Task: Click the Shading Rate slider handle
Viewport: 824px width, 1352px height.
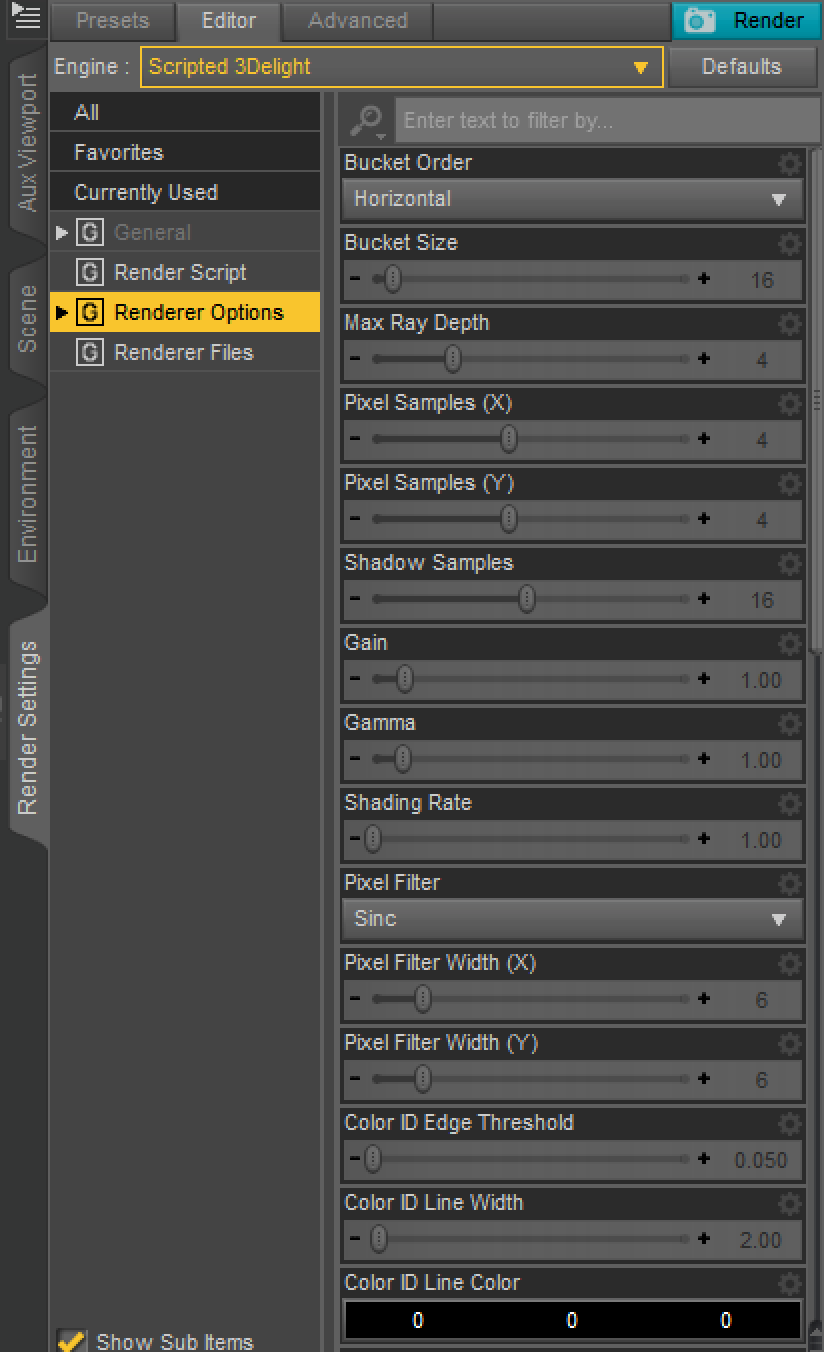Action: pos(373,839)
